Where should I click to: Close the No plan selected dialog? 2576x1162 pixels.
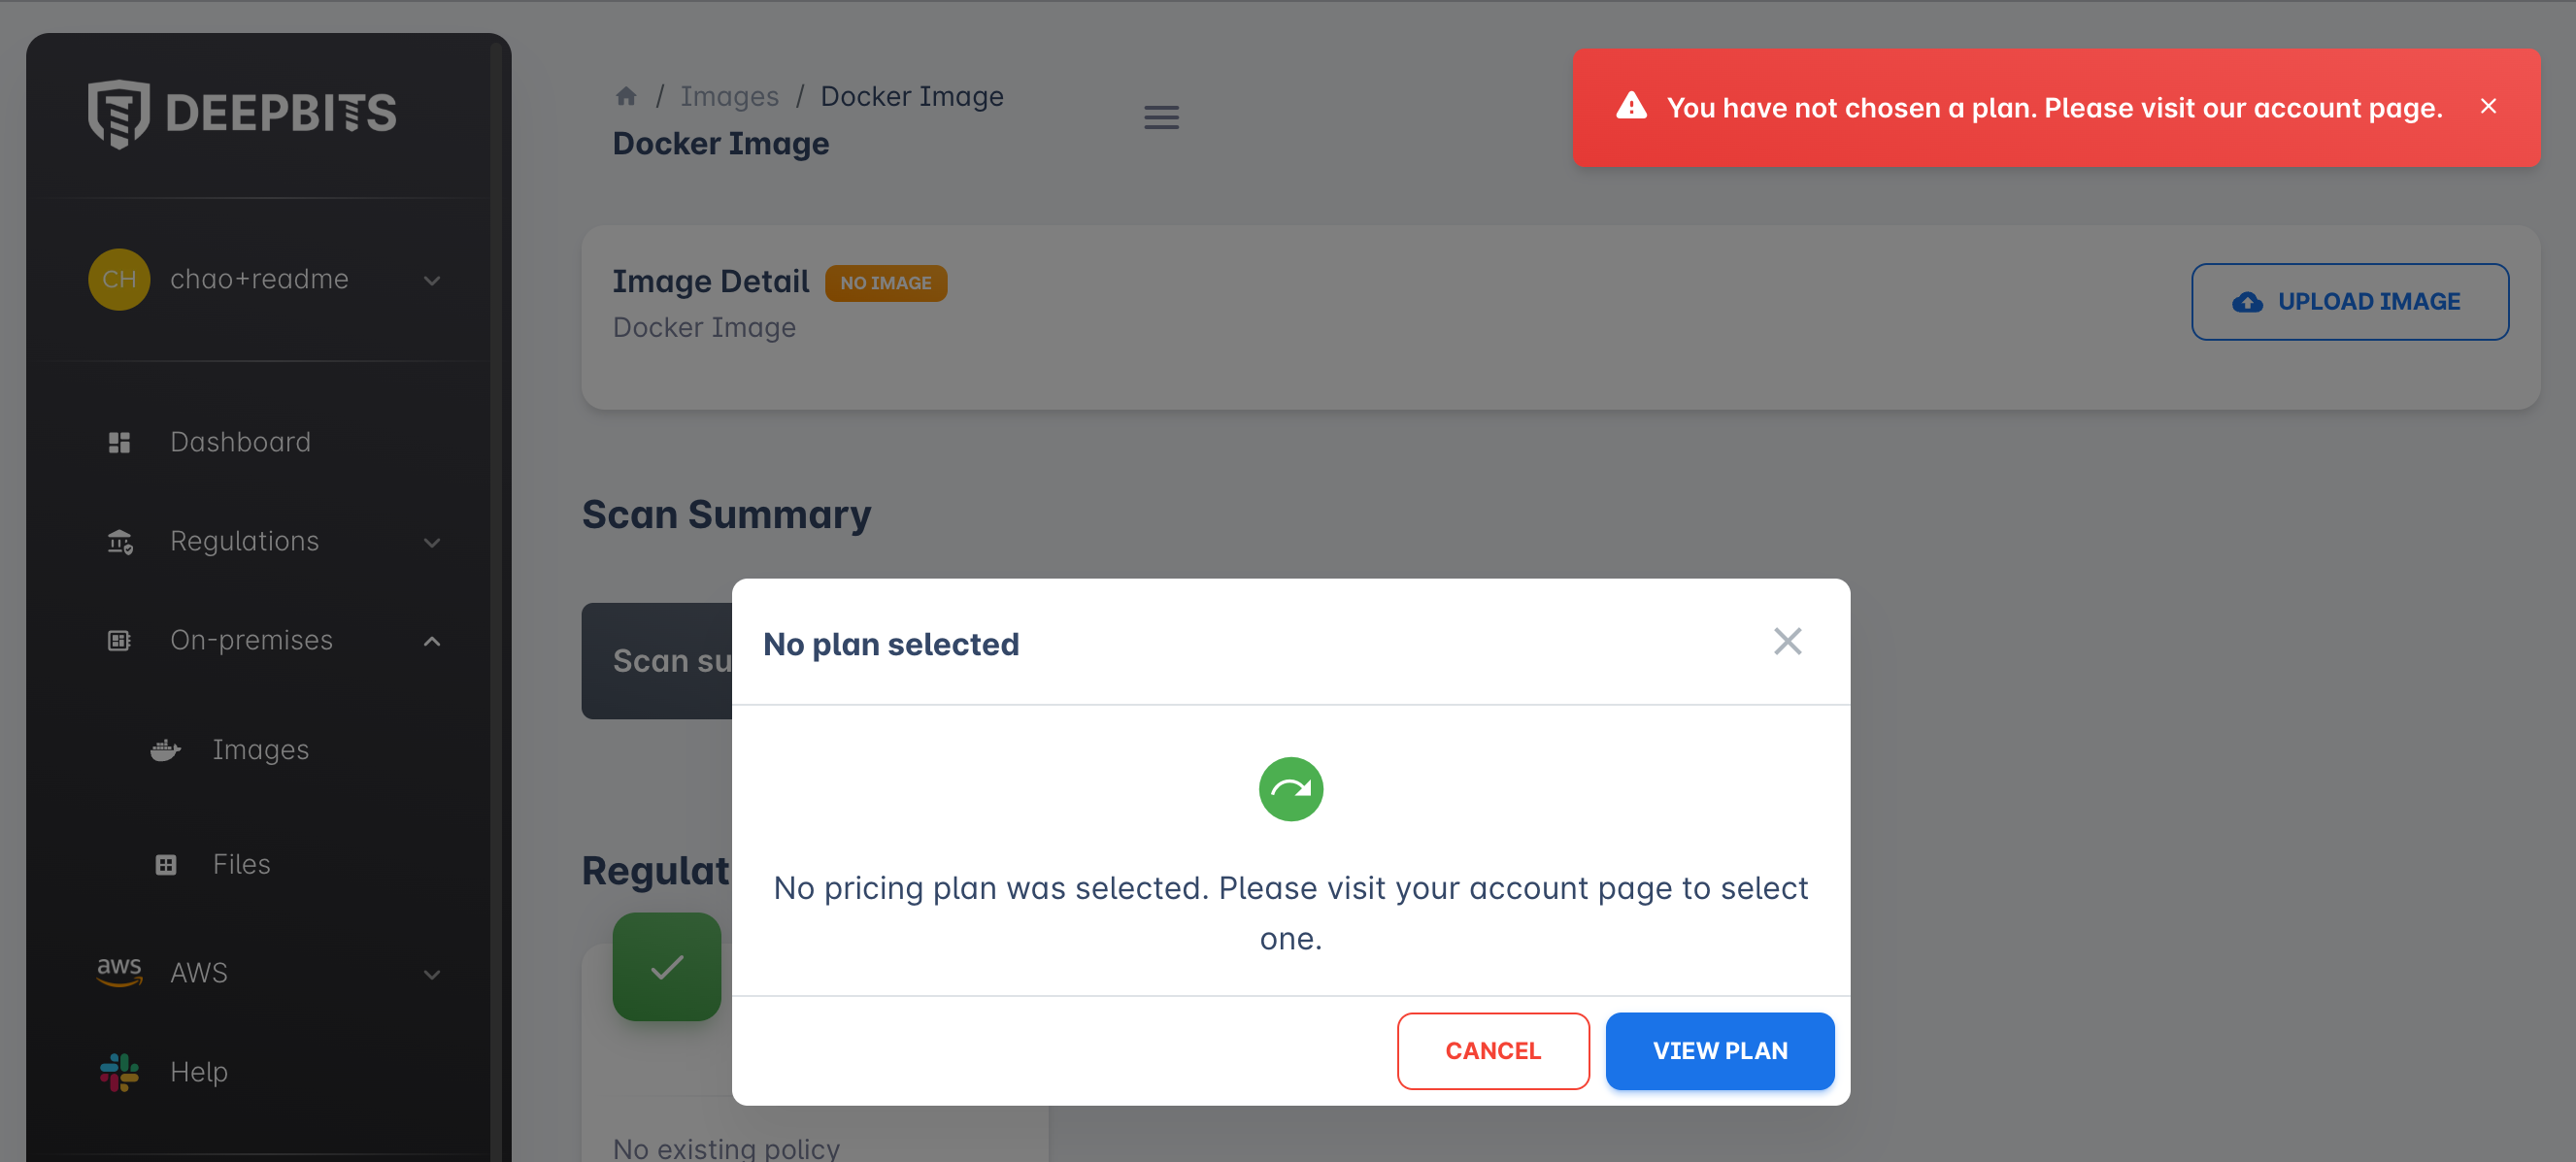point(1787,641)
